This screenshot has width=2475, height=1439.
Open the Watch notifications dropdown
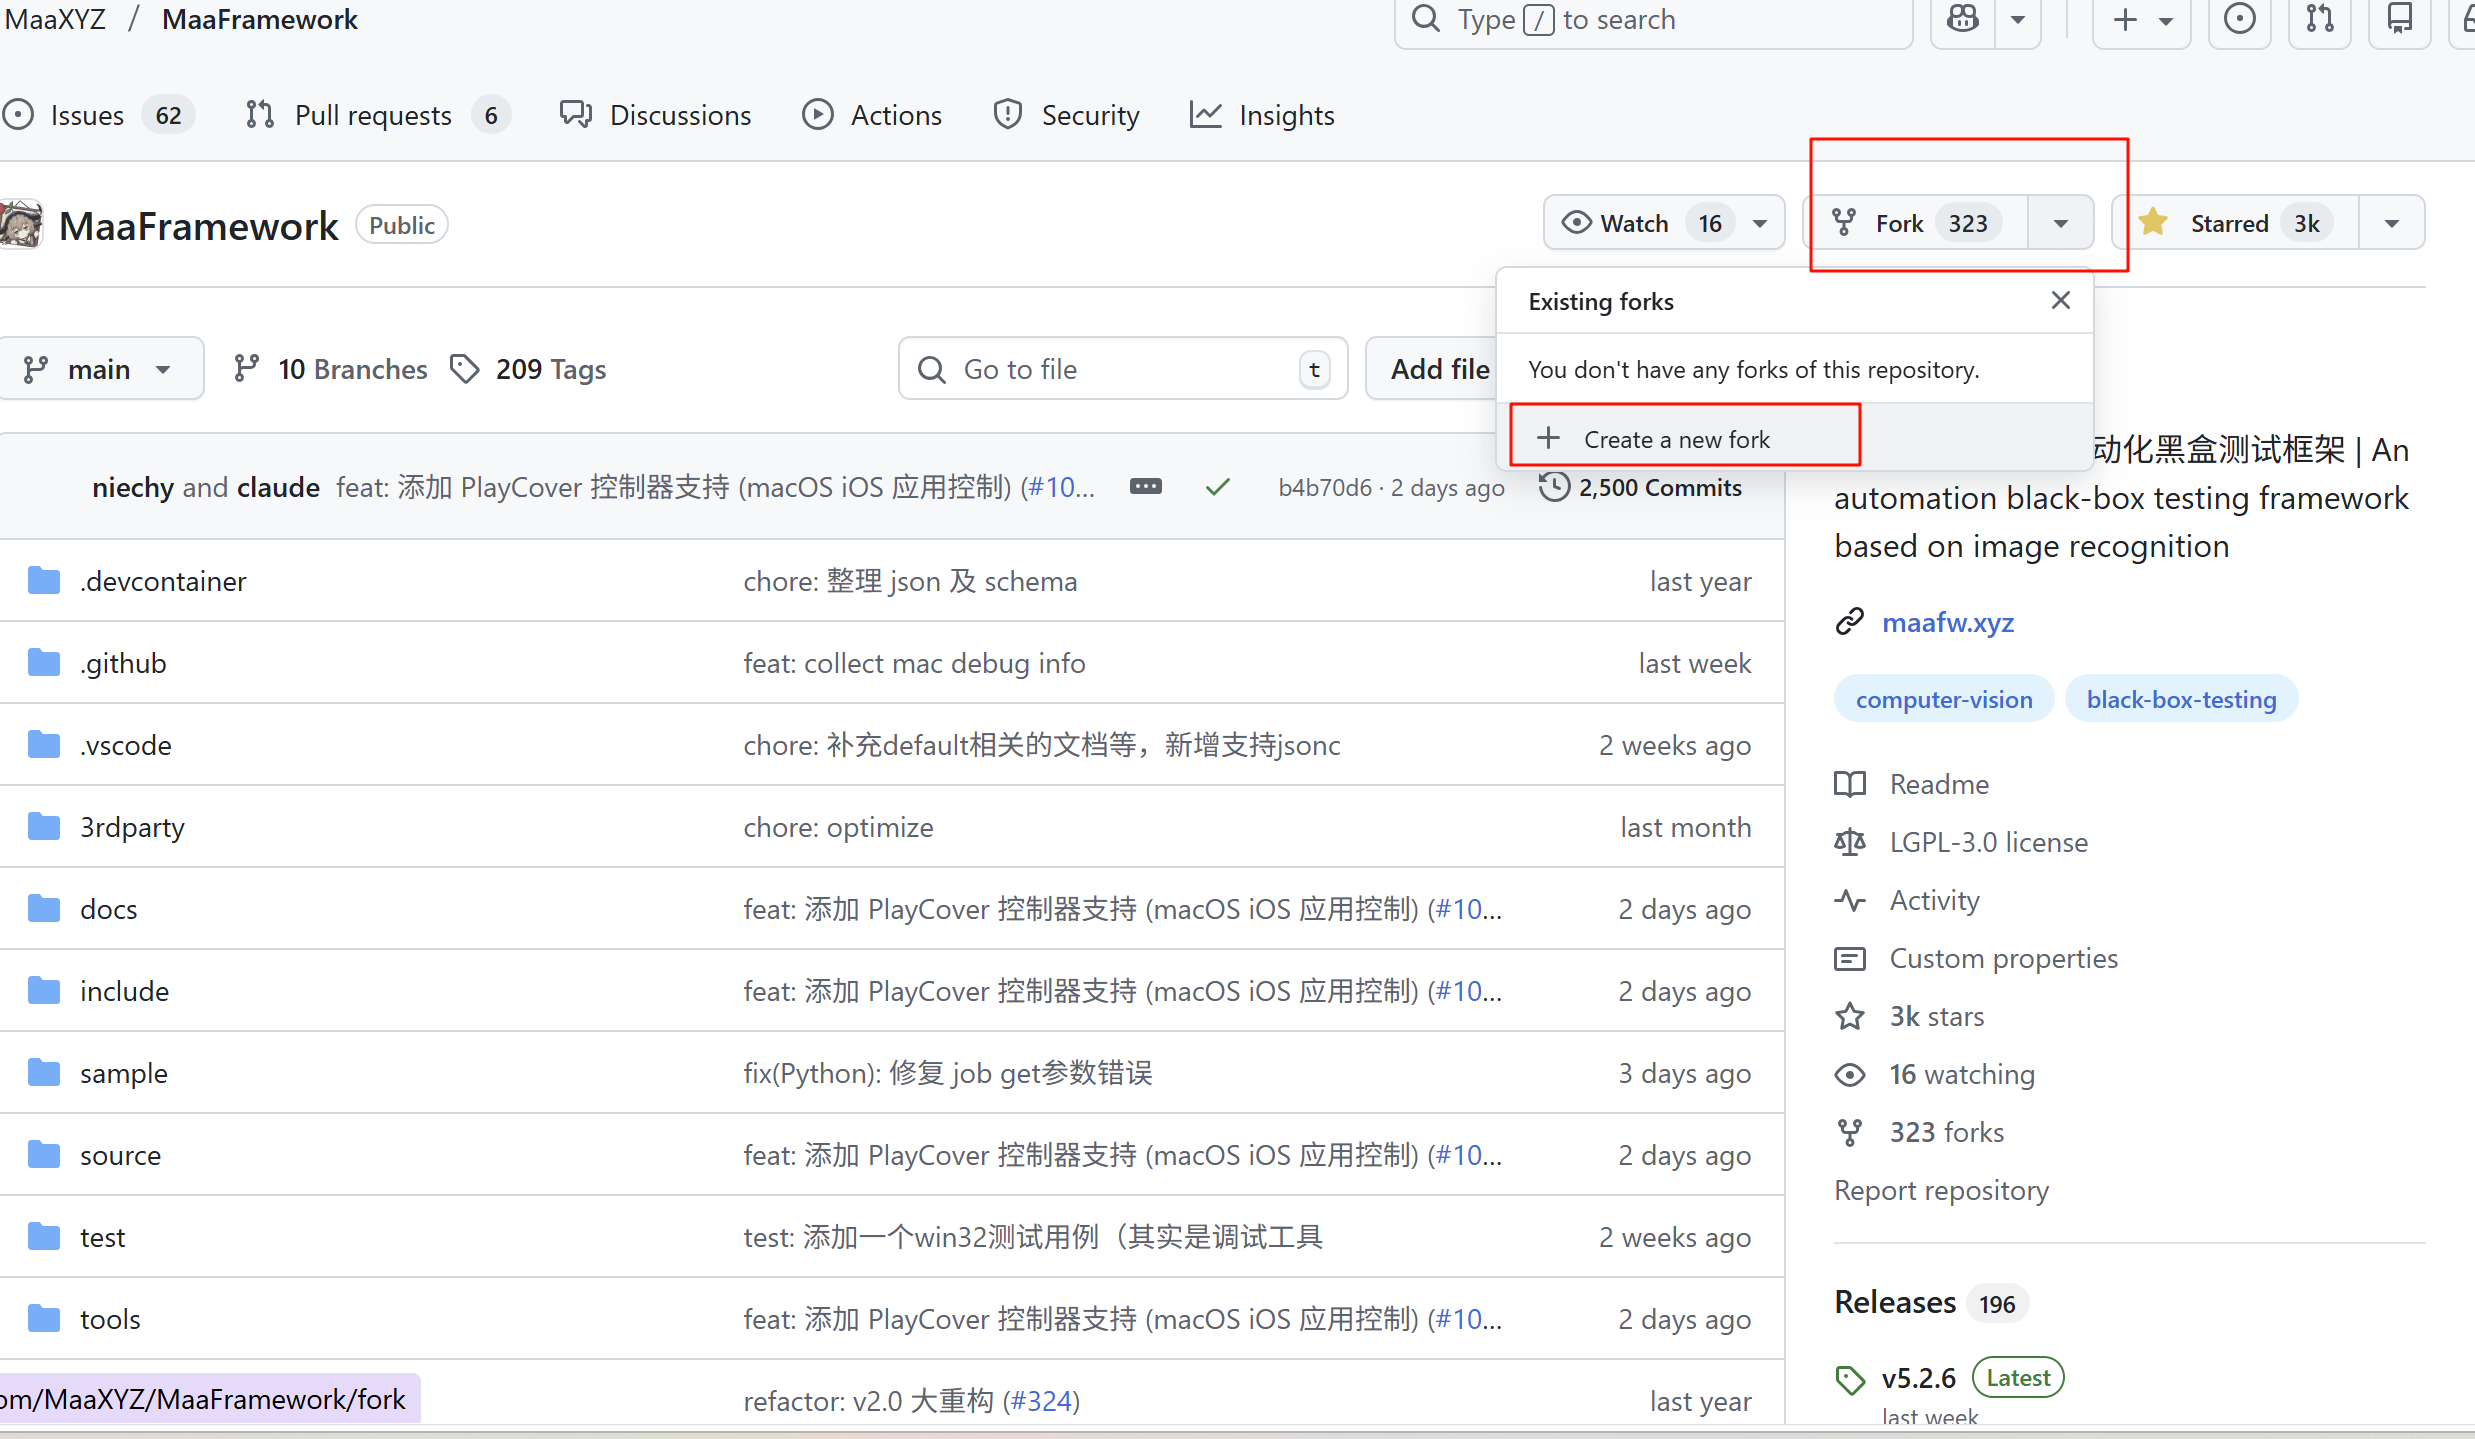pyautogui.click(x=1664, y=223)
